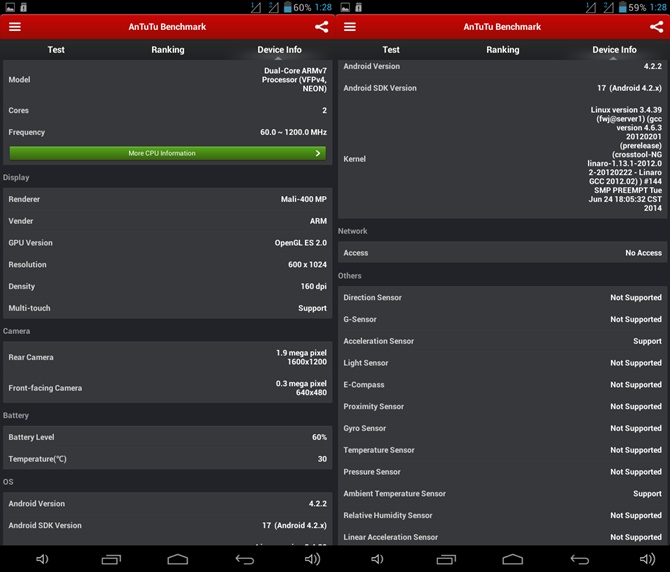Tap the G-Sensor row
The width and height of the screenshot is (670, 572).
pyautogui.click(x=502, y=319)
